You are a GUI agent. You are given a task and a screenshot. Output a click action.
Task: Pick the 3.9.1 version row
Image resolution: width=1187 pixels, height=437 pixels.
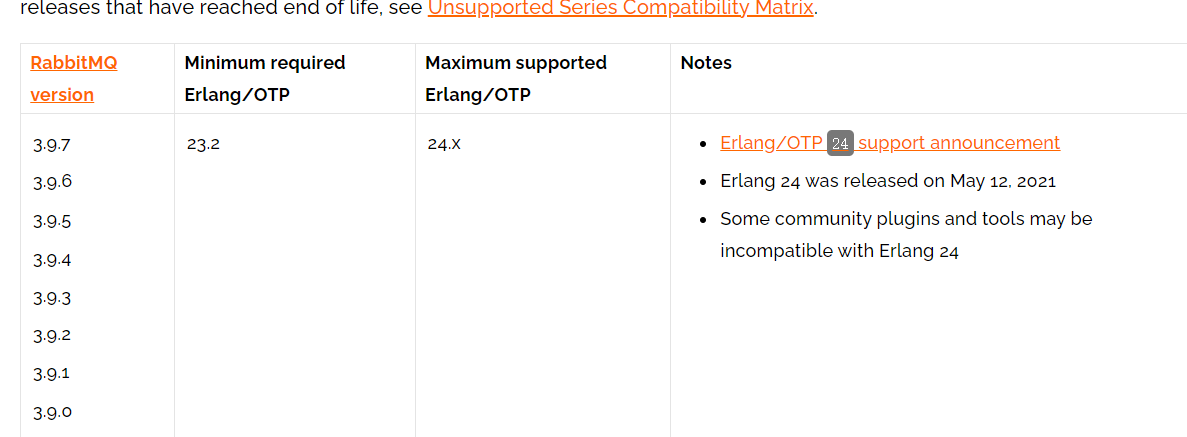52,374
